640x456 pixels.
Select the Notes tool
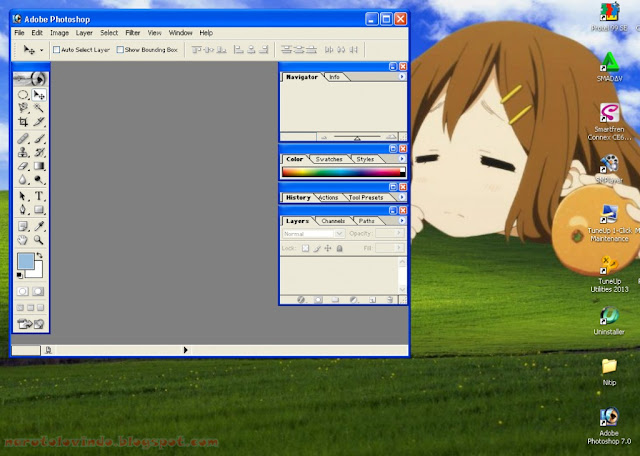(x=23, y=226)
